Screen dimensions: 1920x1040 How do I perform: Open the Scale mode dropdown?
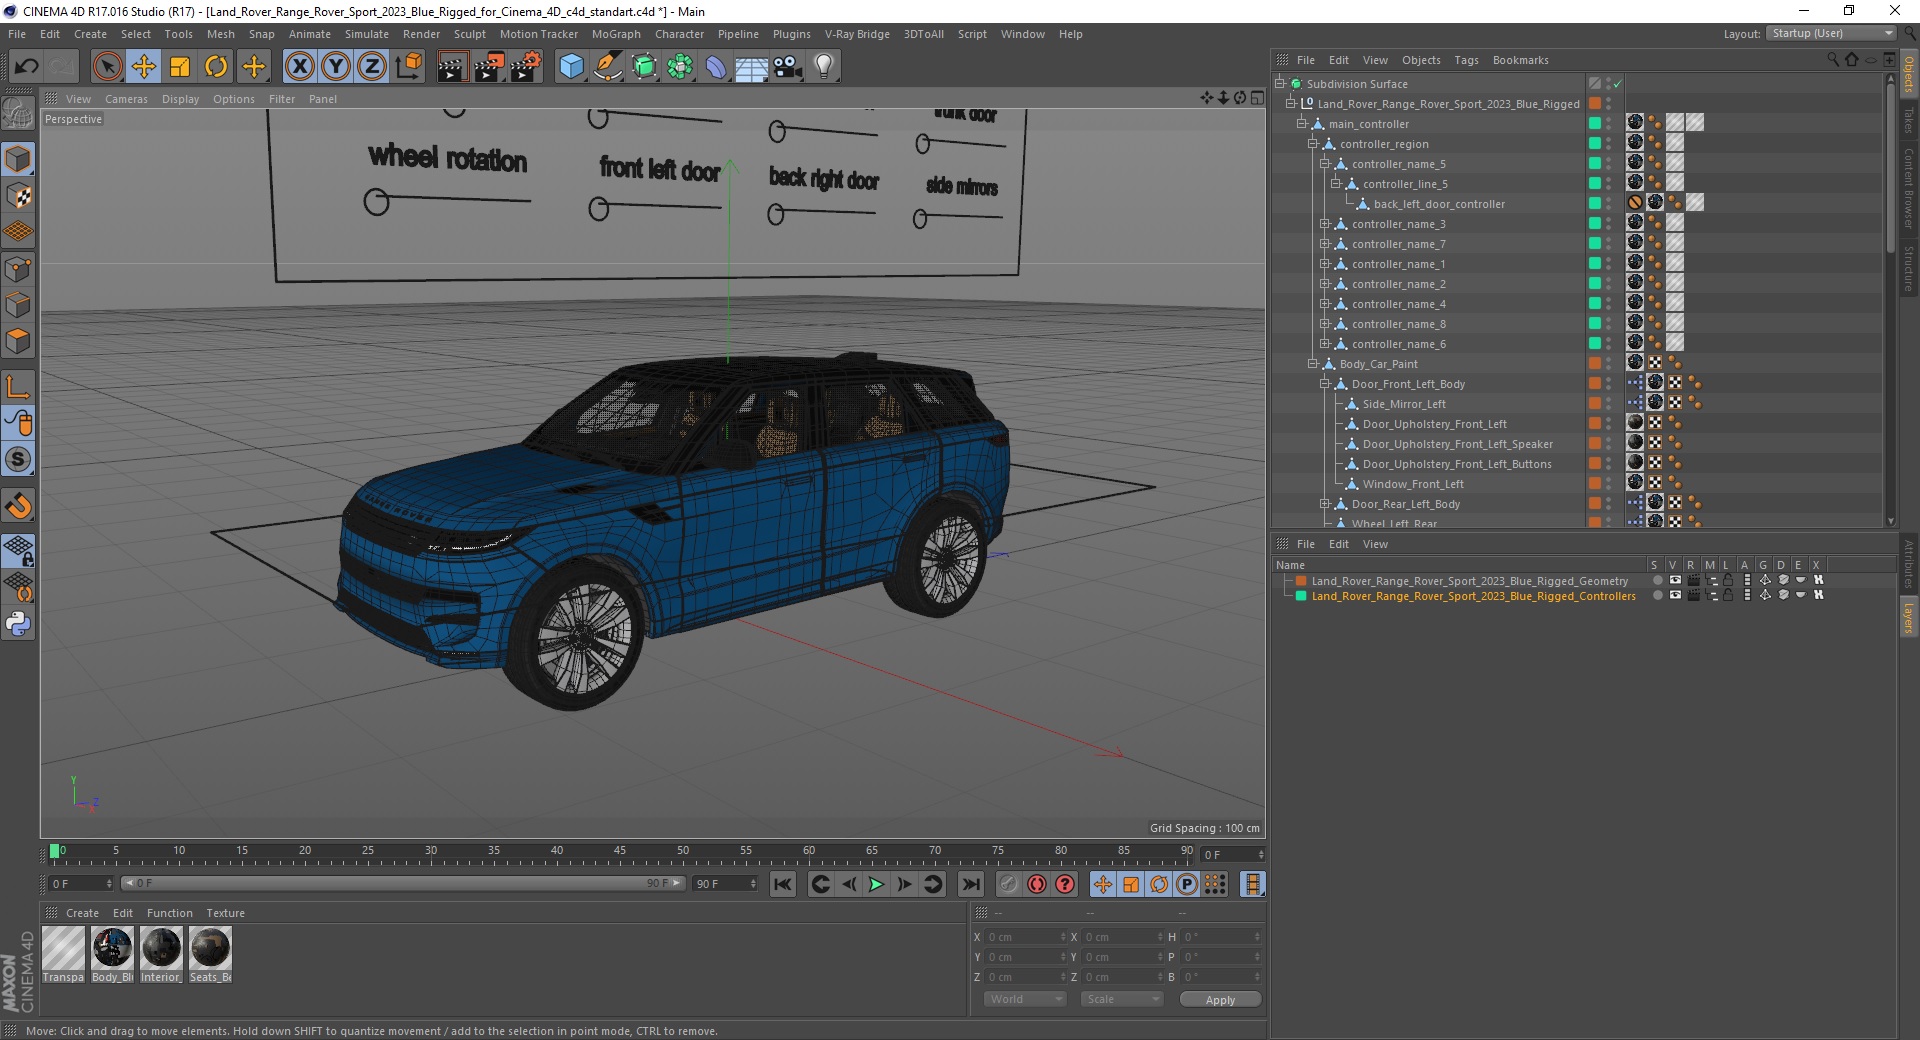[x=1122, y=999]
